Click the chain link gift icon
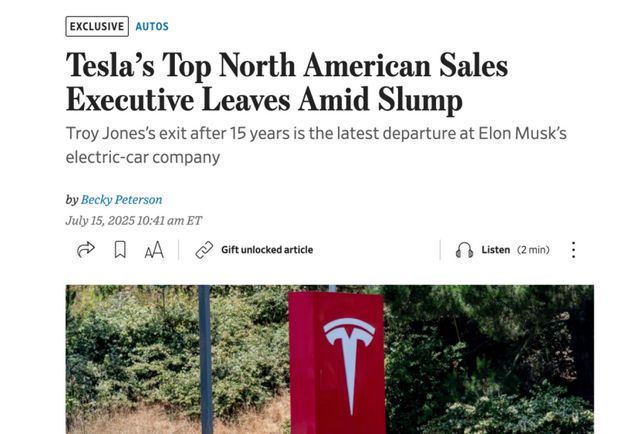640x434 pixels. [204, 250]
